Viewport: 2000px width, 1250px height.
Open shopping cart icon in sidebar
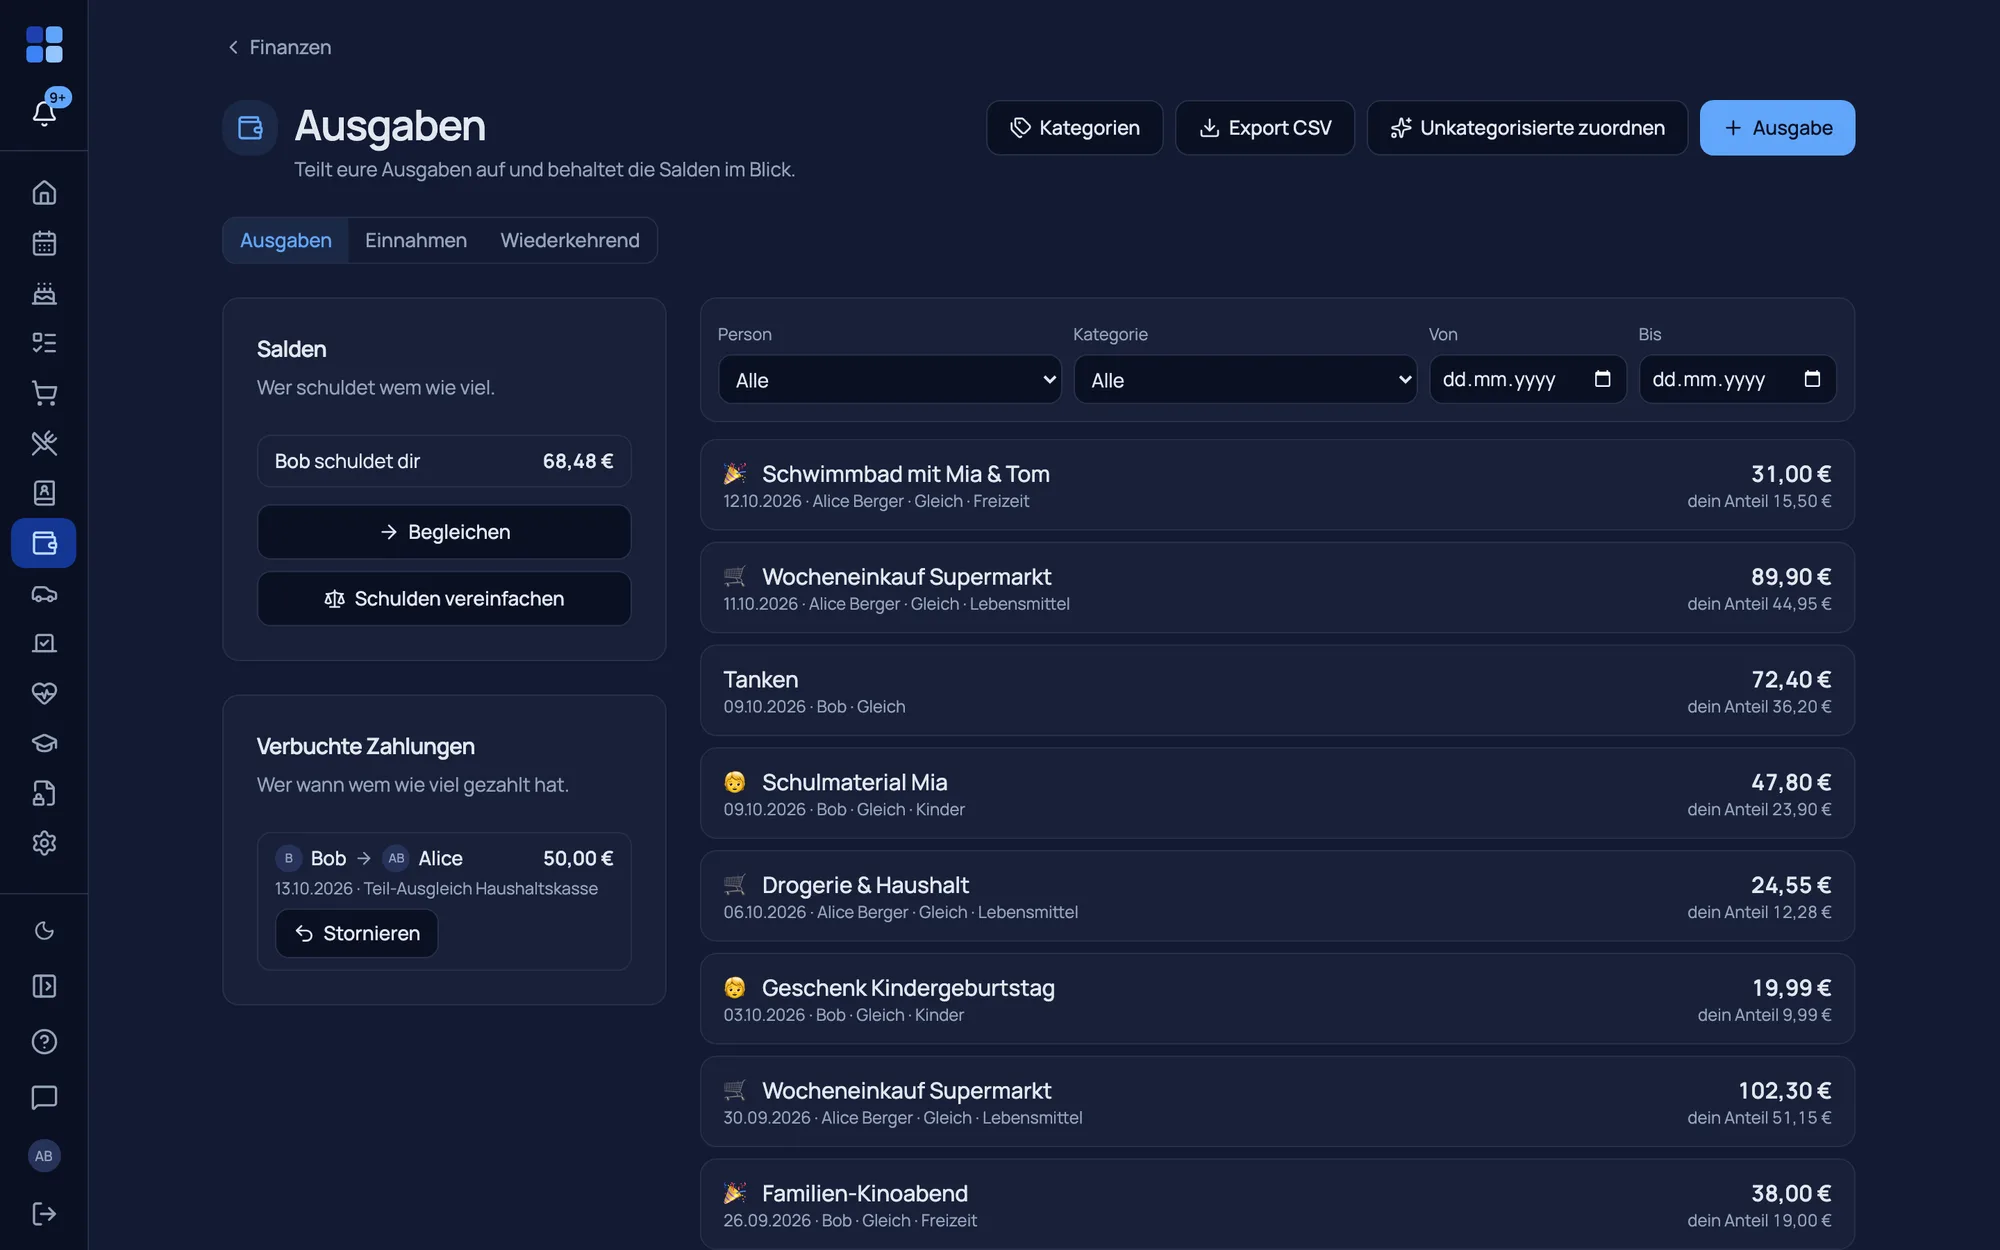[x=44, y=393]
